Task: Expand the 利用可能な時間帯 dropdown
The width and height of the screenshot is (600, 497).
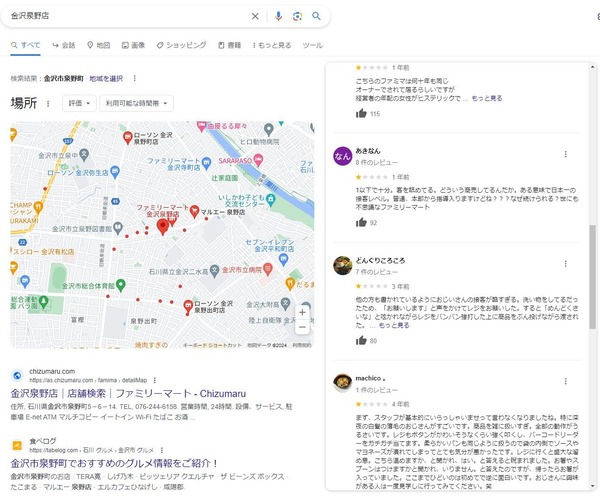Action: tap(136, 103)
